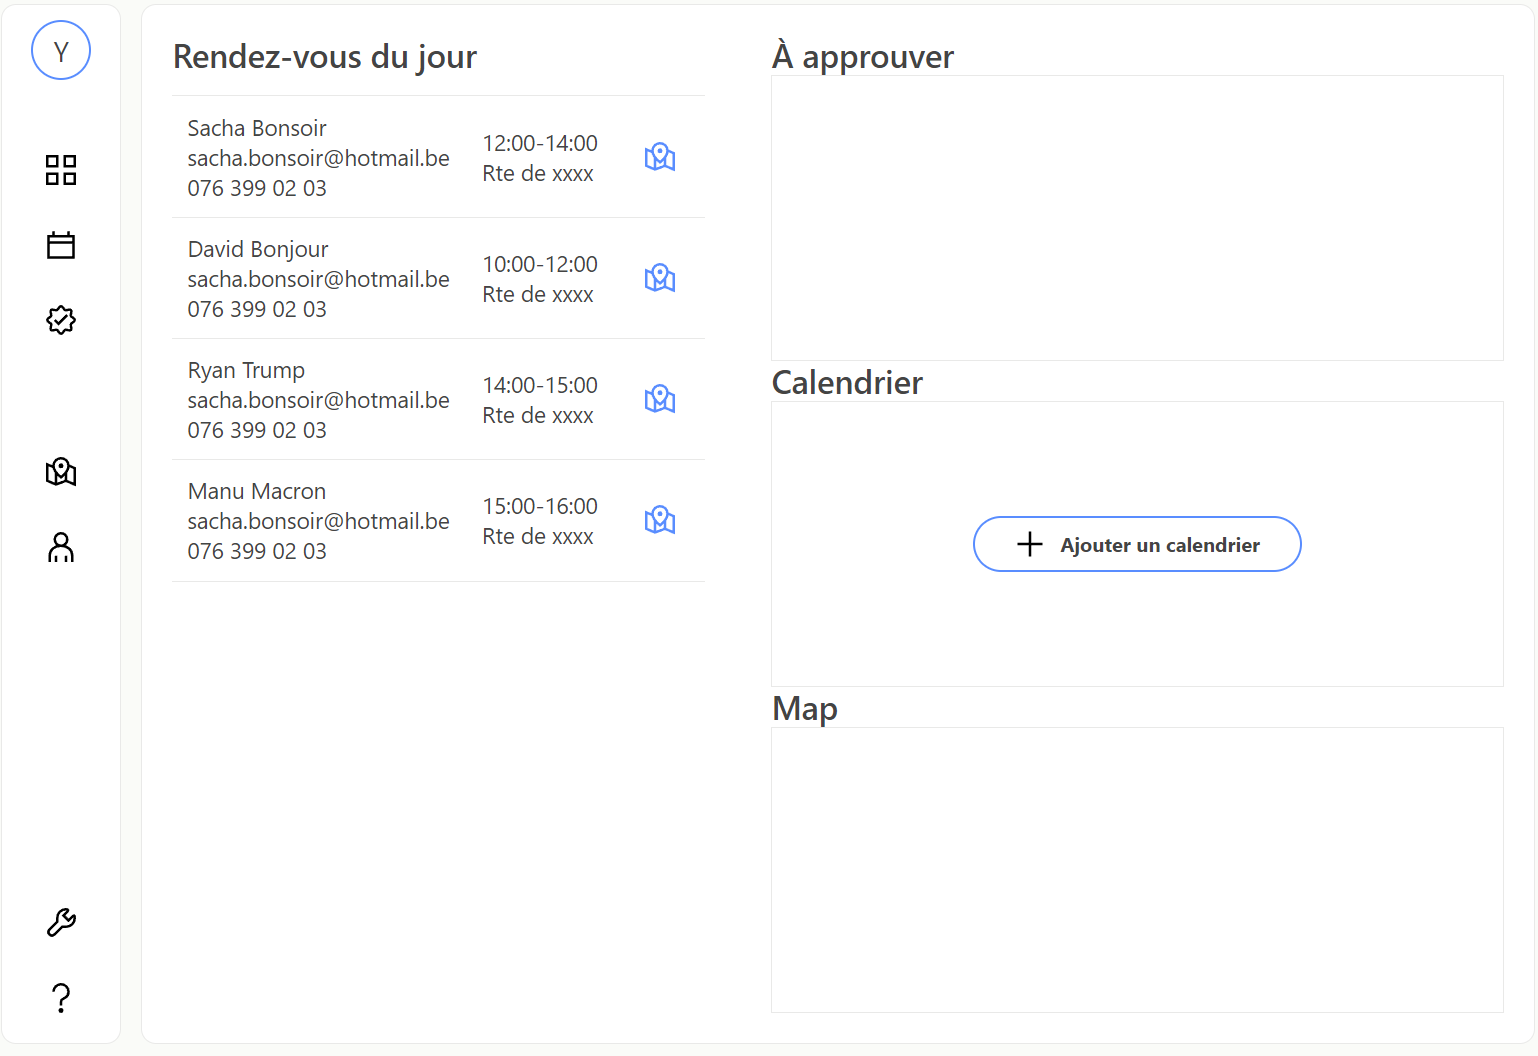
Task: Click the 14:00-15:00 time slot
Action: 540,385
